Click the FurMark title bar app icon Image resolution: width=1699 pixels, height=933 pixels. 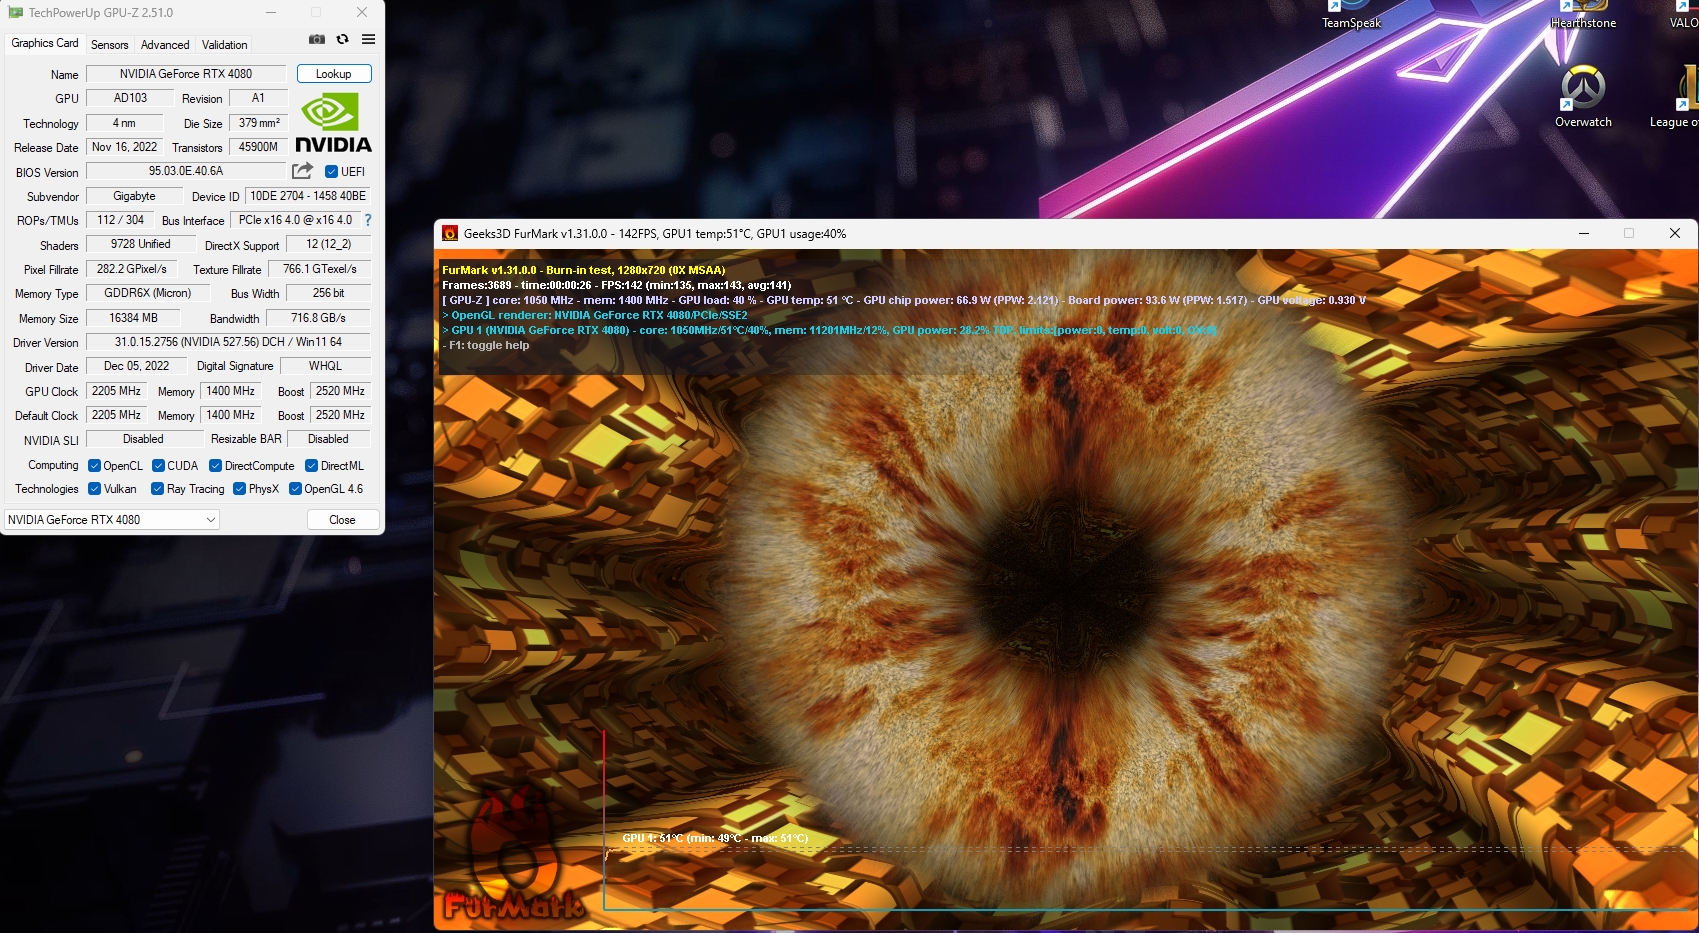pos(450,233)
